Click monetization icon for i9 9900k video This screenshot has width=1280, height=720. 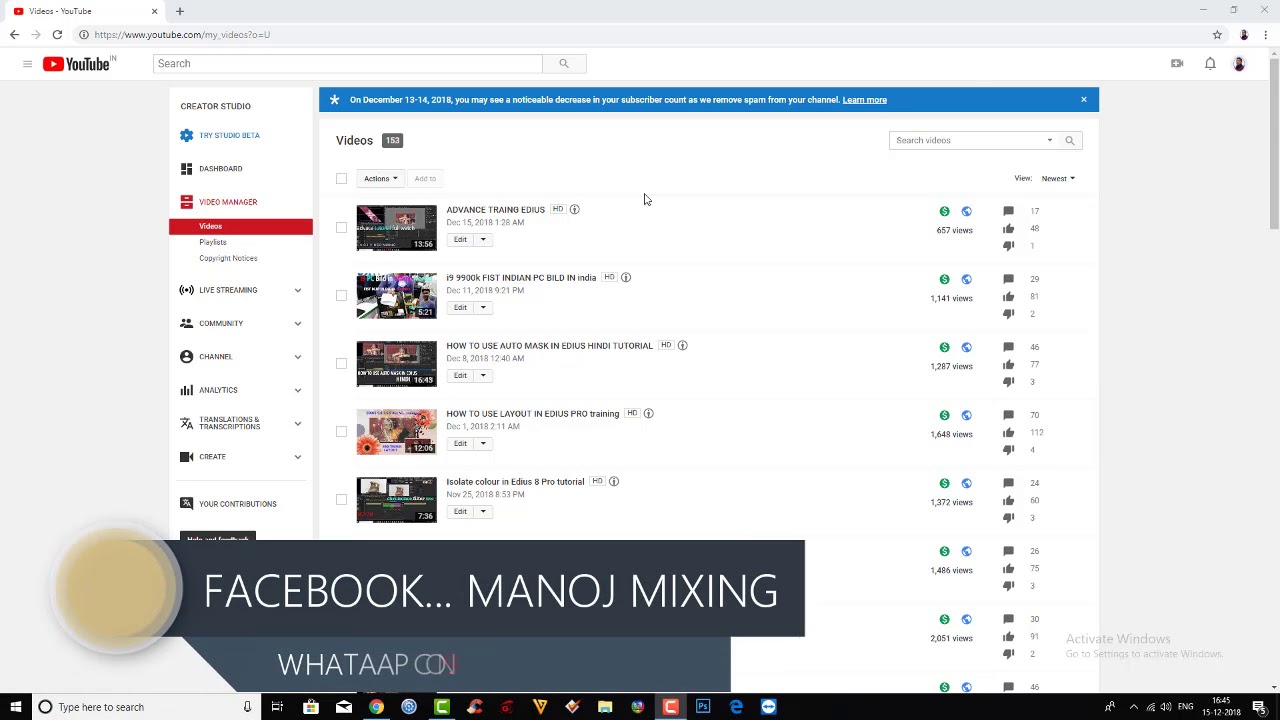944,280
